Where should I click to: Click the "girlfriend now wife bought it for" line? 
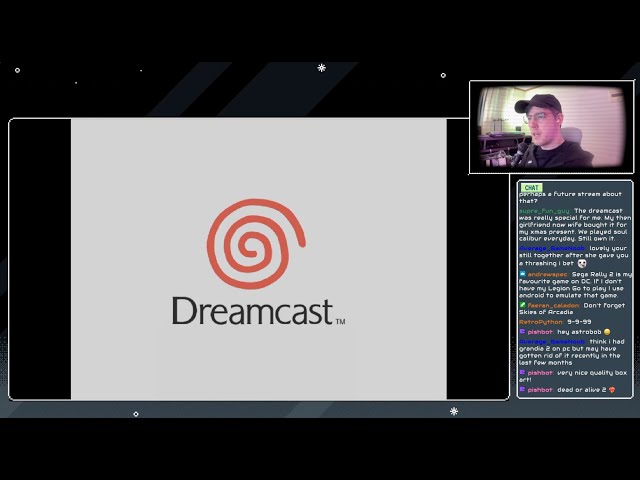click(x=573, y=225)
